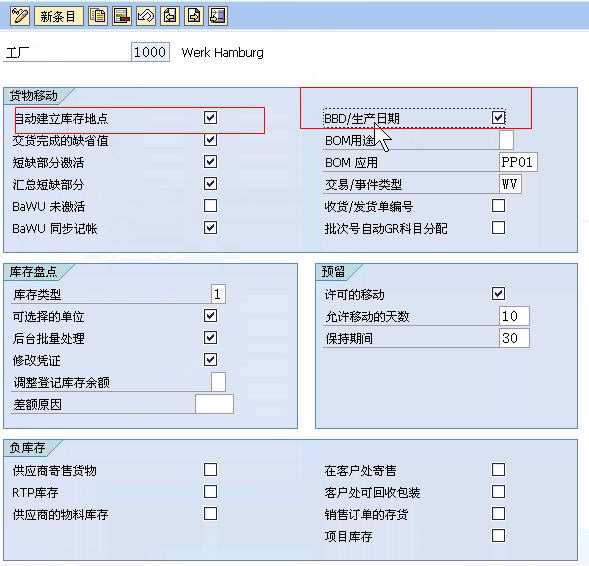Enable 项目库存 checkbox
Viewport: 589px width, 566px height.
coord(498,536)
